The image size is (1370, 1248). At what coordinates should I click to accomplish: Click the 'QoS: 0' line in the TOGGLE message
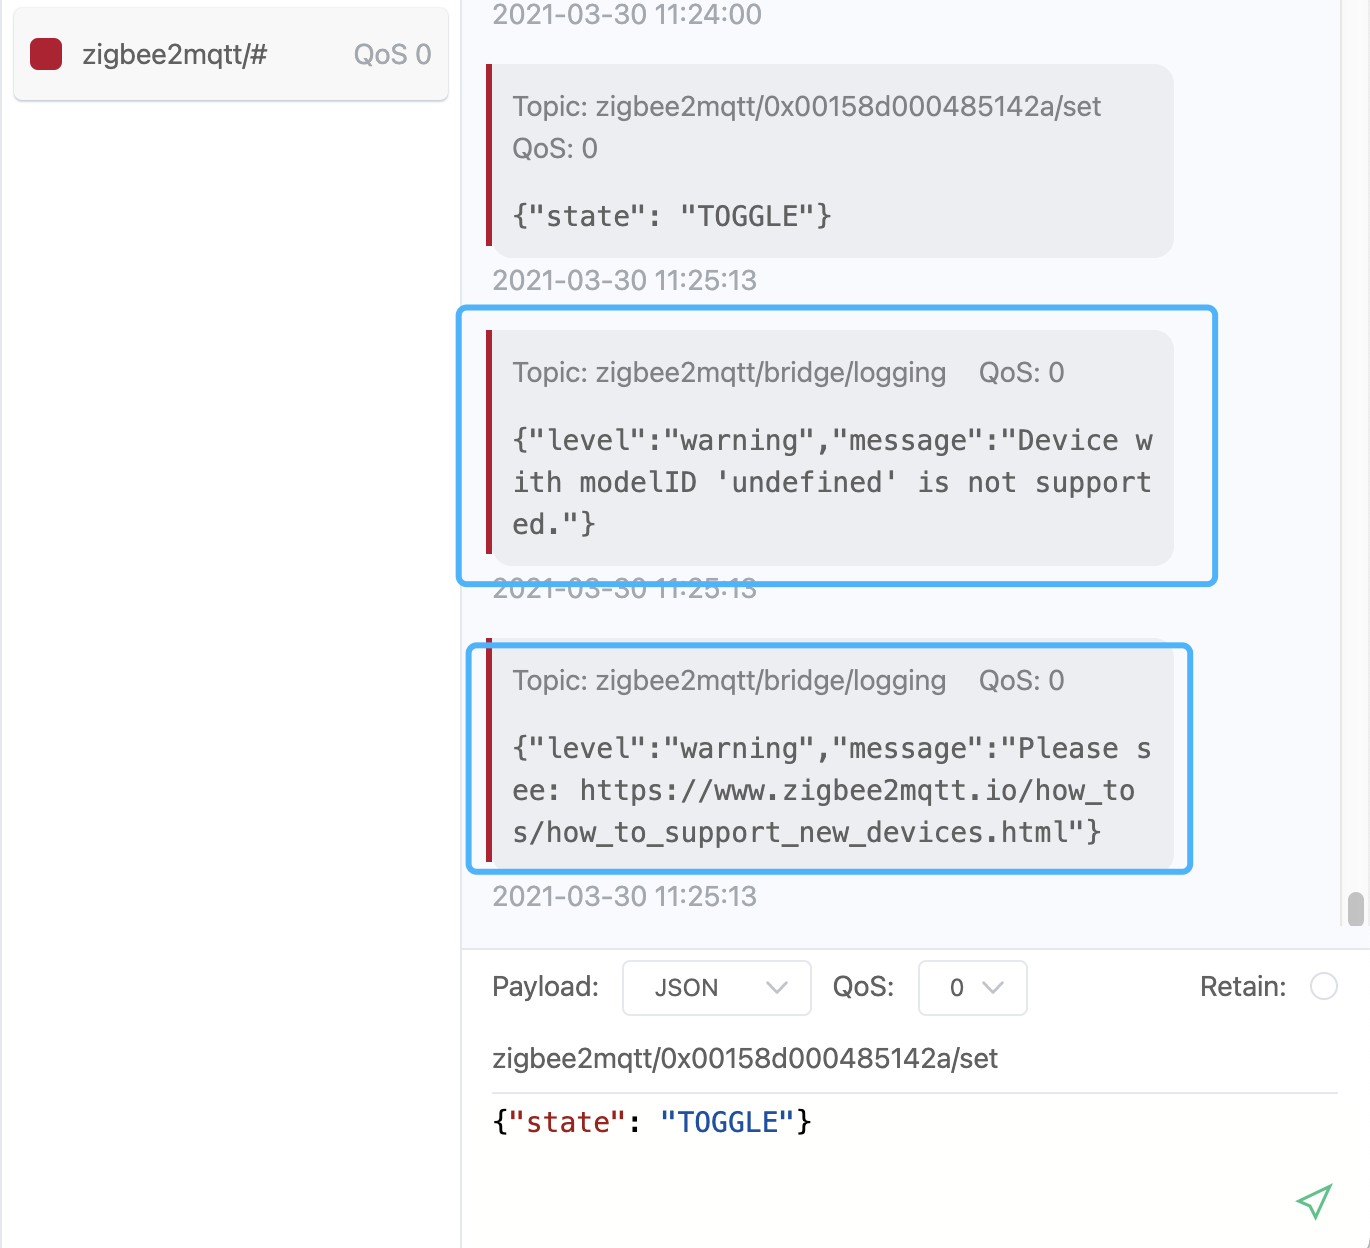pos(555,149)
